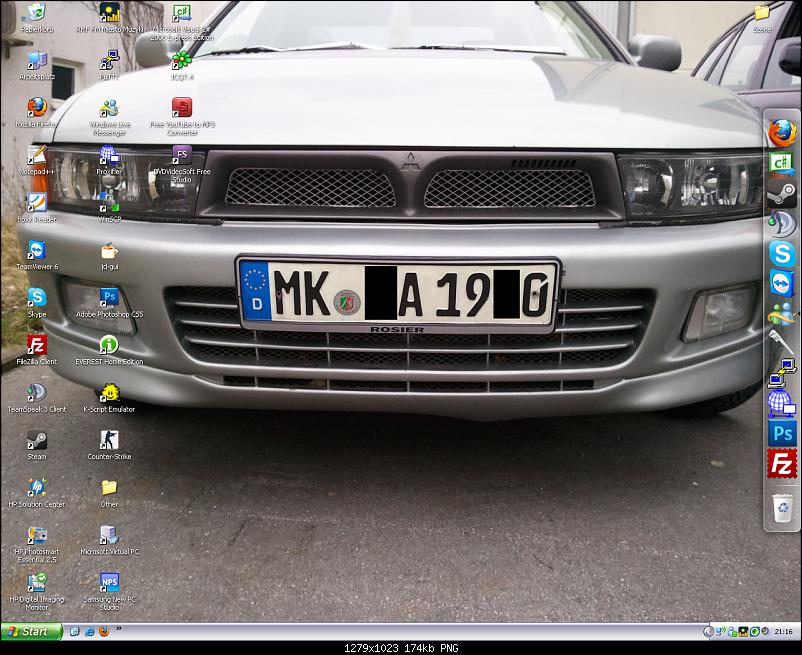Click the Photoshop icon in the right dock
This screenshot has height=655, width=802.
[x=781, y=433]
